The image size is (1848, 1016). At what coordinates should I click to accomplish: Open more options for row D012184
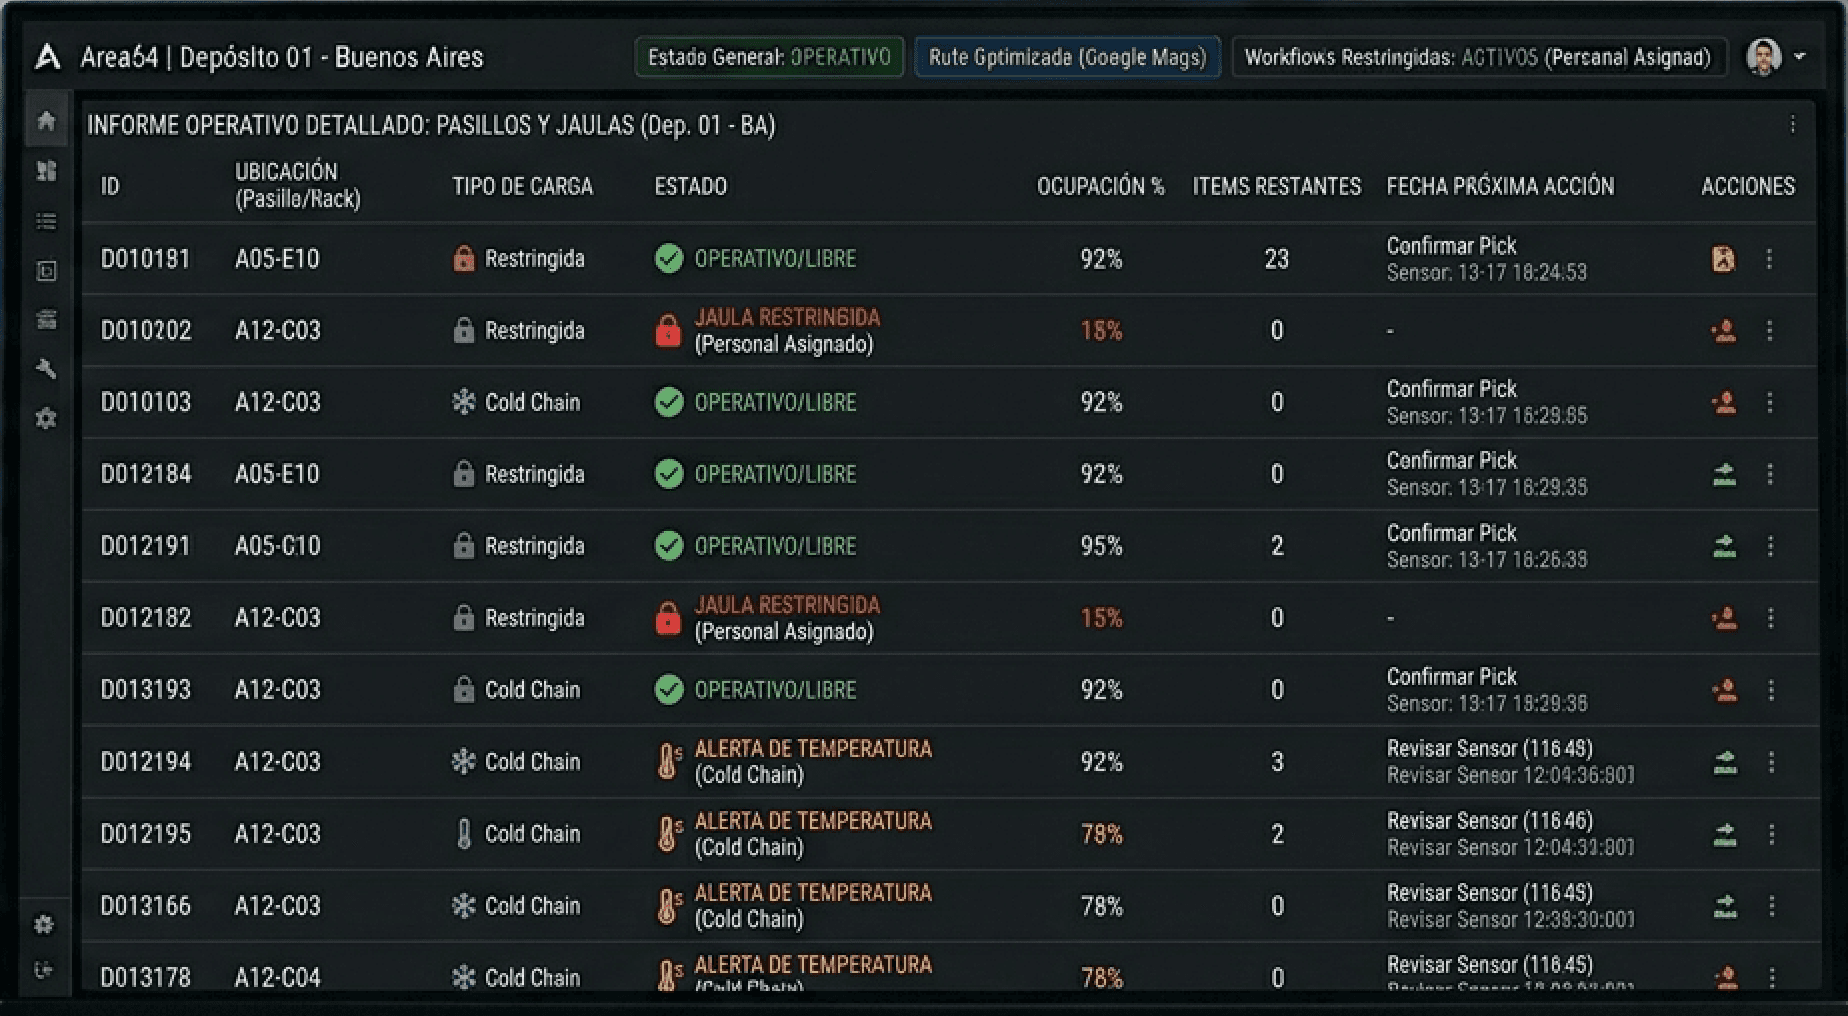coord(1770,474)
